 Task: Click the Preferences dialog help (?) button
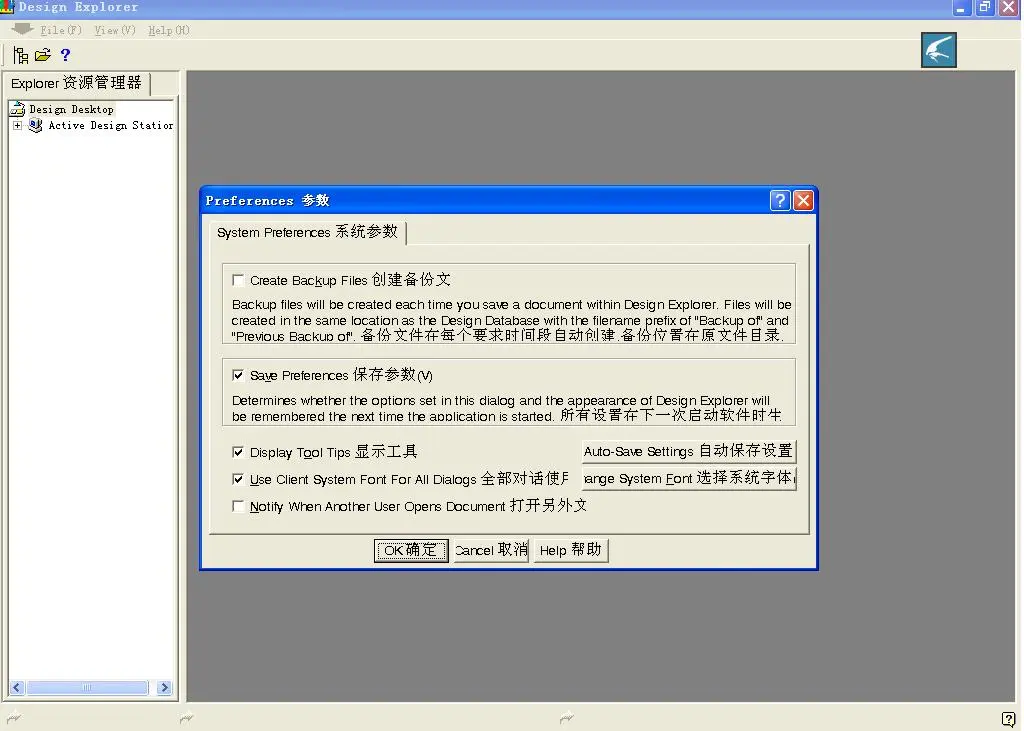[x=780, y=201]
